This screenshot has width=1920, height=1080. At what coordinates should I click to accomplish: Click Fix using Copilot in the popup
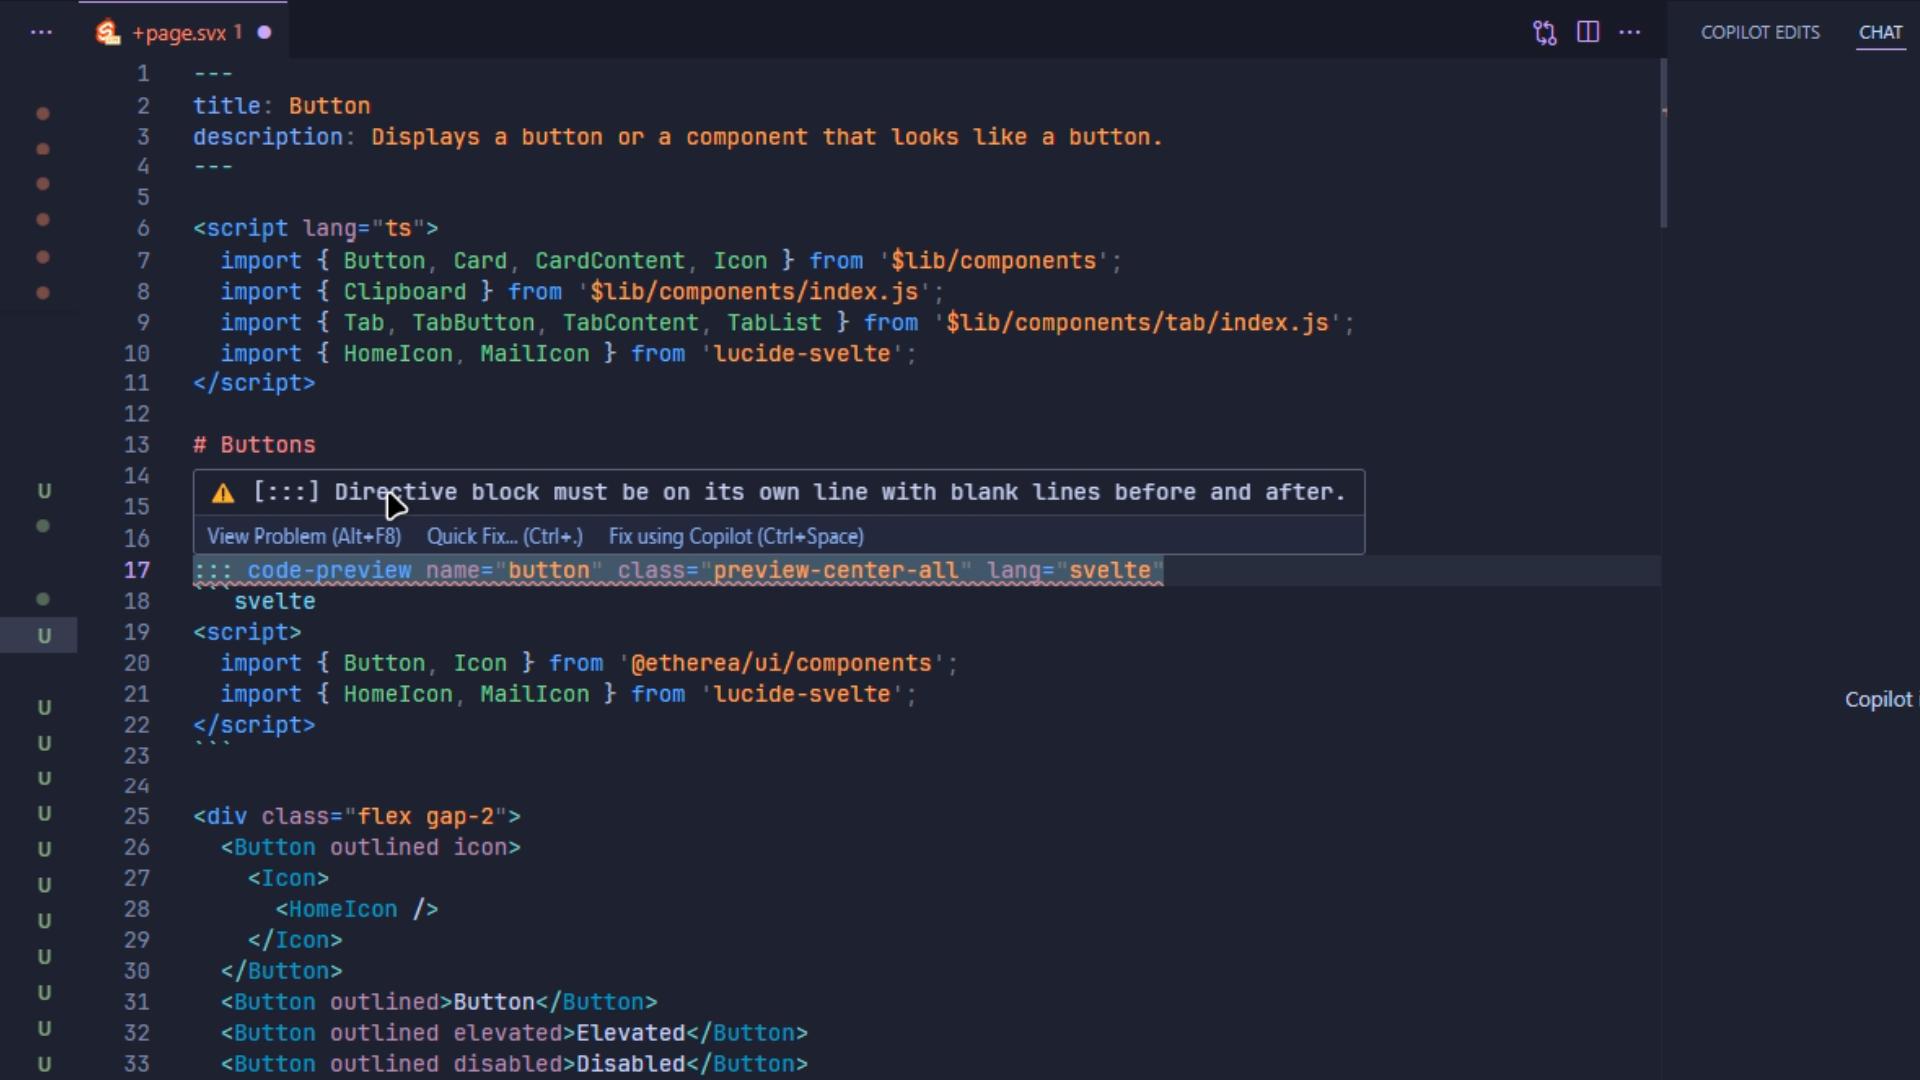736,536
